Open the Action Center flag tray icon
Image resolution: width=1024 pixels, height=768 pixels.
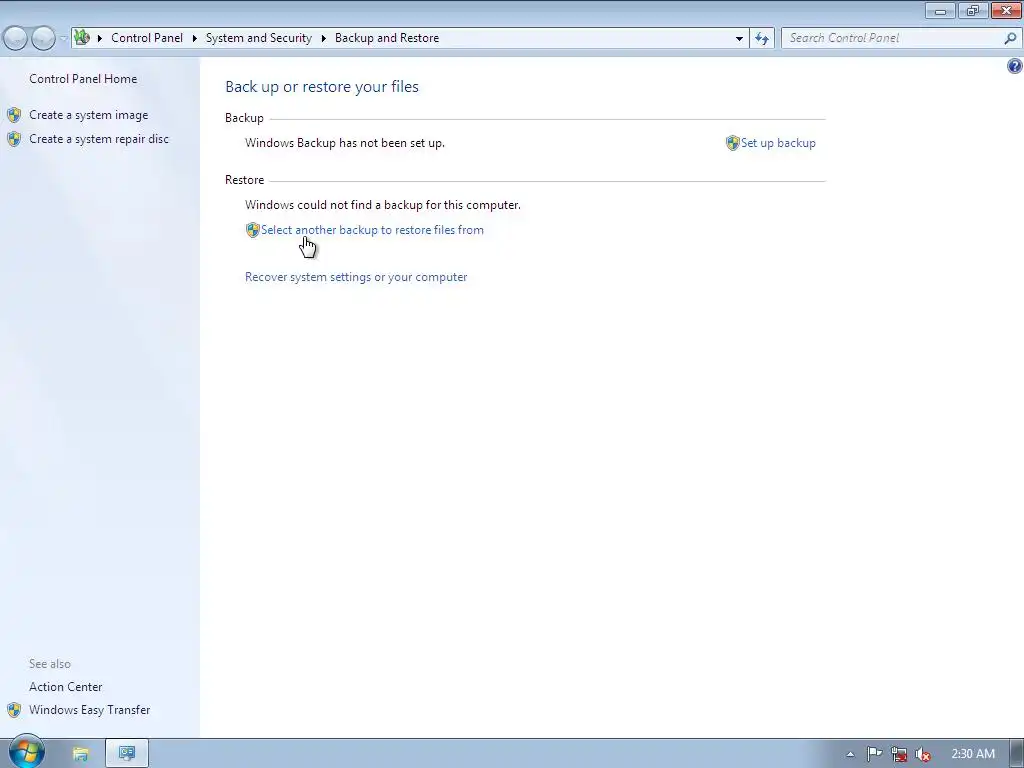(874, 754)
